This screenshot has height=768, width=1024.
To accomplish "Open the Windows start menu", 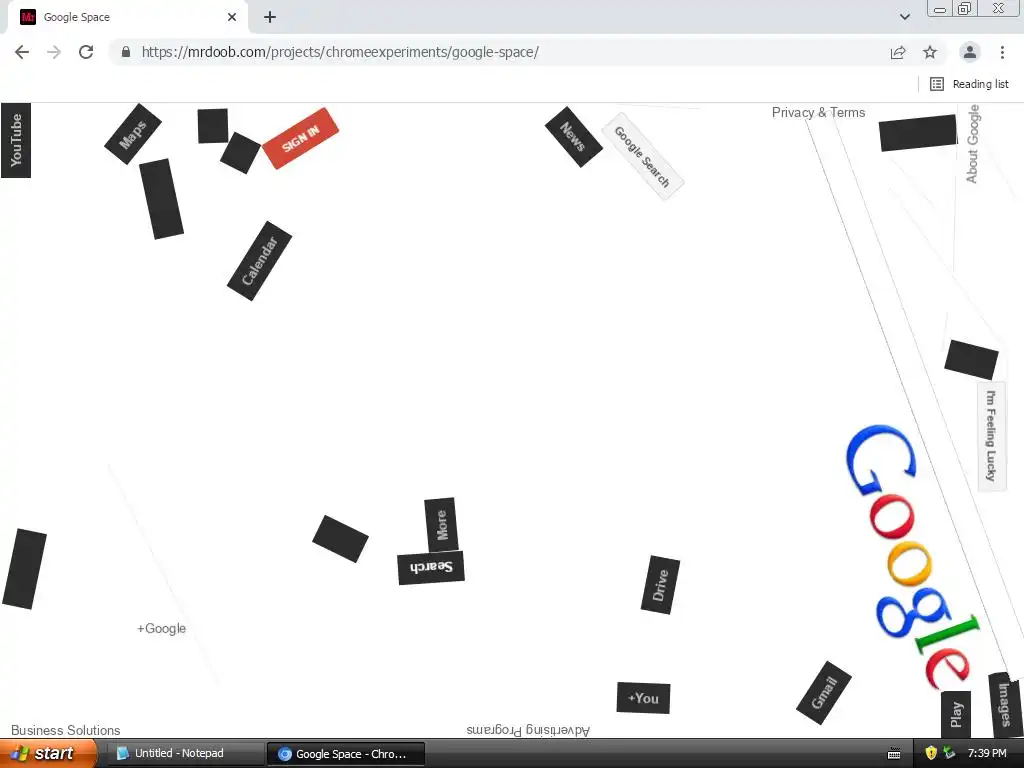I will (47, 754).
